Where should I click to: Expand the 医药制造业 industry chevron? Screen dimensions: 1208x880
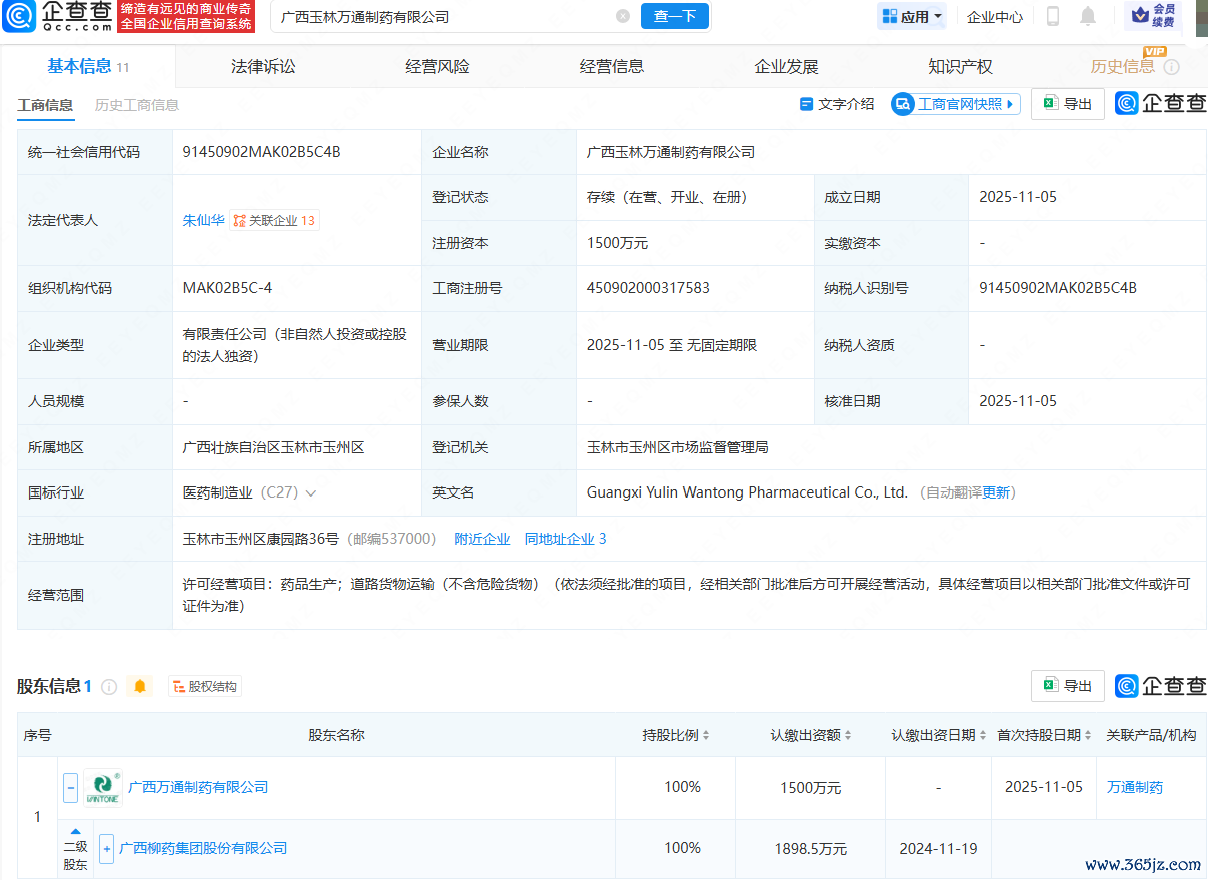(311, 493)
